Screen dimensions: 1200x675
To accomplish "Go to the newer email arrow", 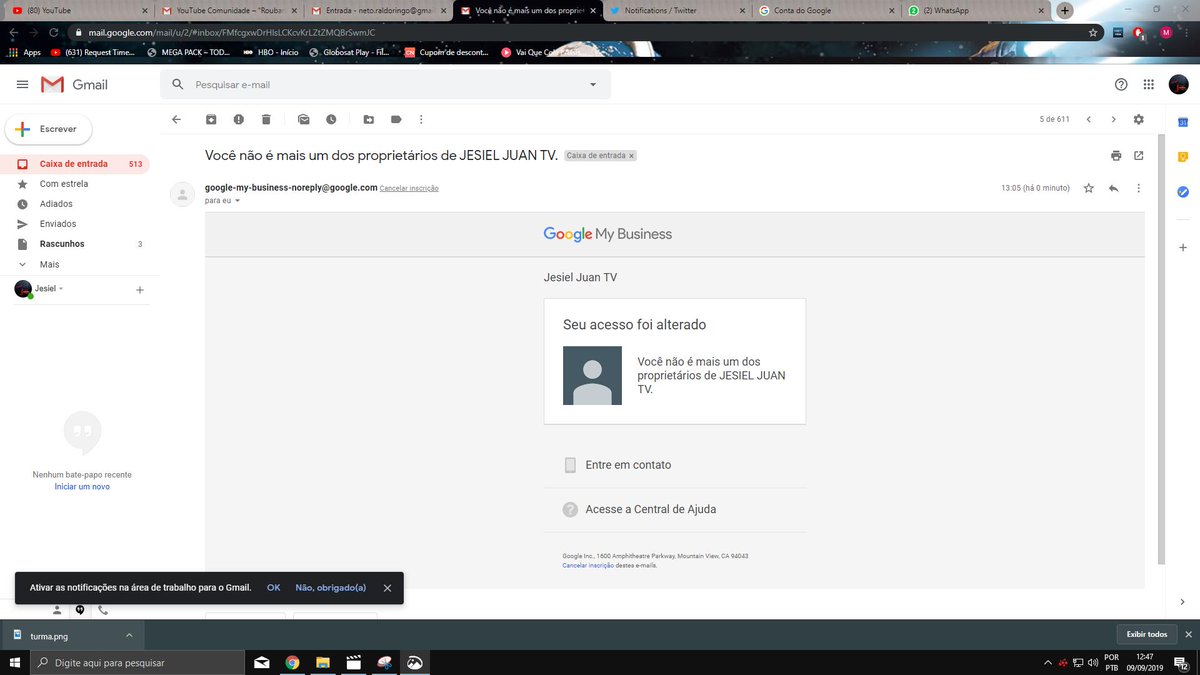I will click(1089, 119).
